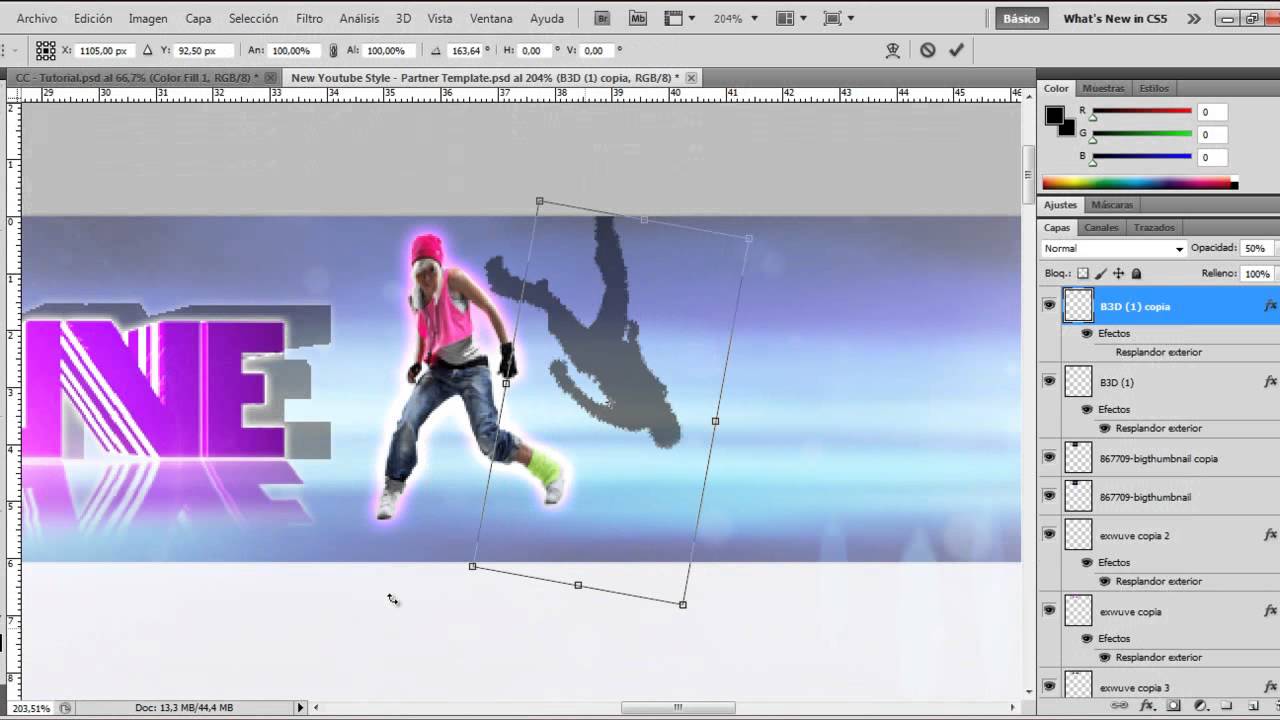Screen dimensions: 1280x720
Task: Toggle Resplandor exterior eye under B3D (1)
Action: (1105, 428)
